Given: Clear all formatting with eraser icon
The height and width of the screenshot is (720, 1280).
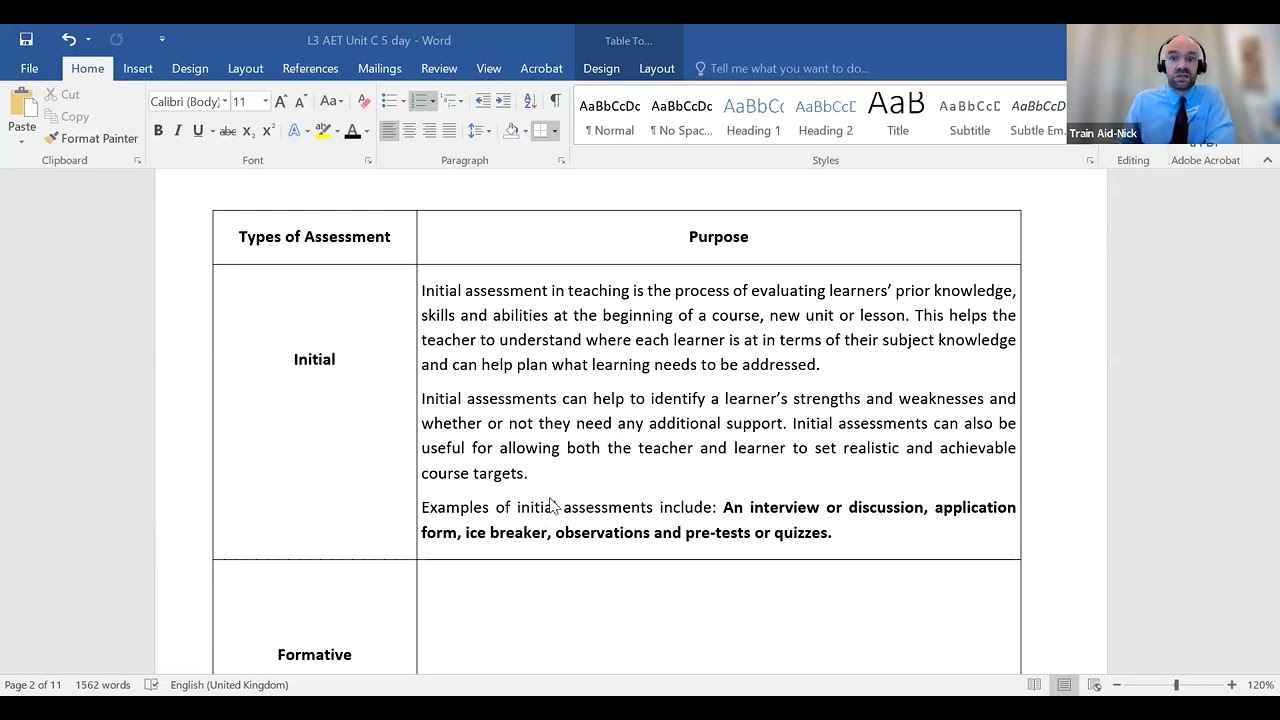Looking at the screenshot, I should [364, 101].
